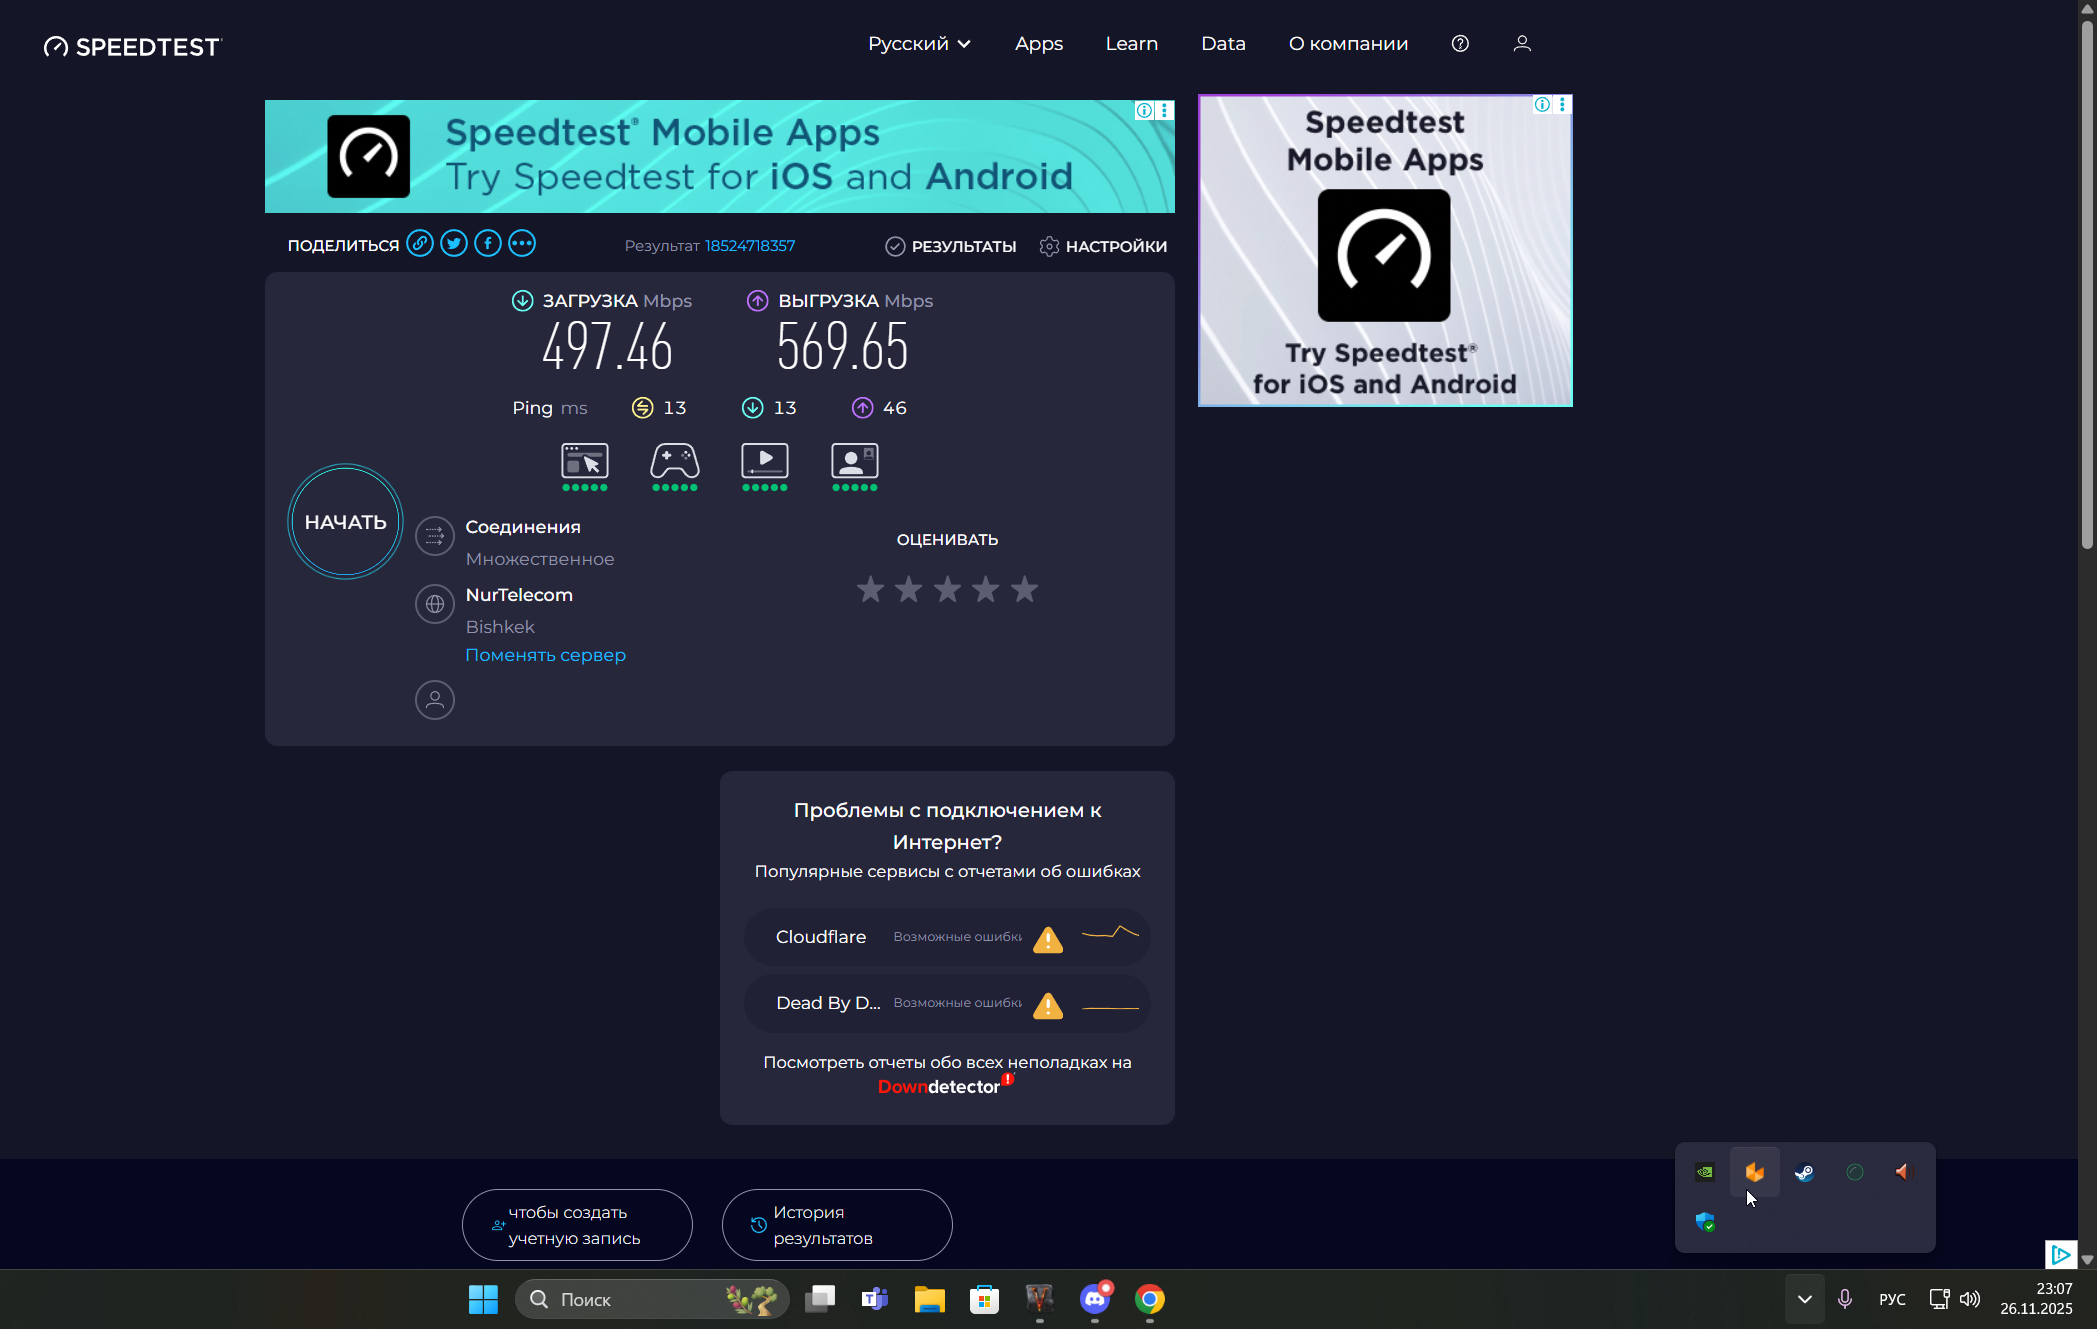Click the video chat quality icon
The width and height of the screenshot is (2097, 1329).
[855, 462]
